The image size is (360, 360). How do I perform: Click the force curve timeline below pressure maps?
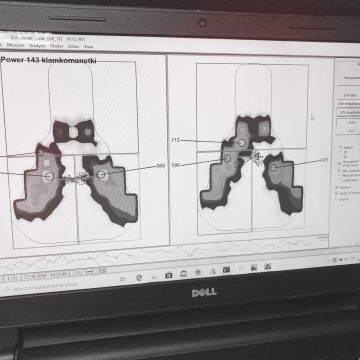(x=163, y=253)
